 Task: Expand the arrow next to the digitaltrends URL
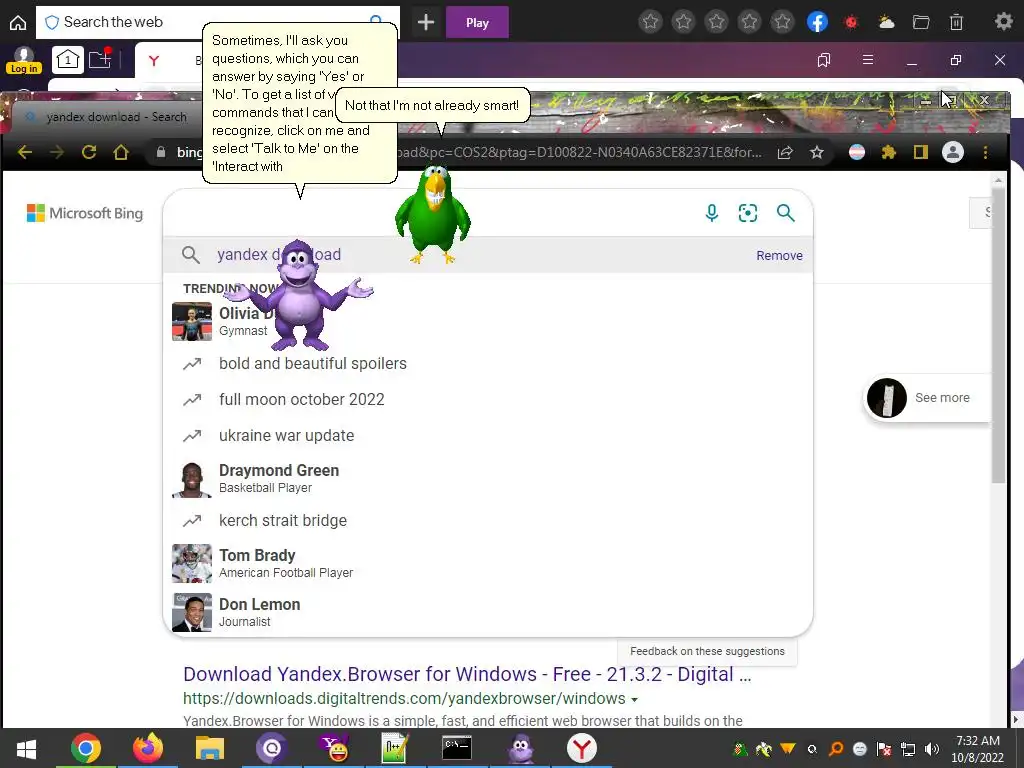pyautogui.click(x=634, y=699)
